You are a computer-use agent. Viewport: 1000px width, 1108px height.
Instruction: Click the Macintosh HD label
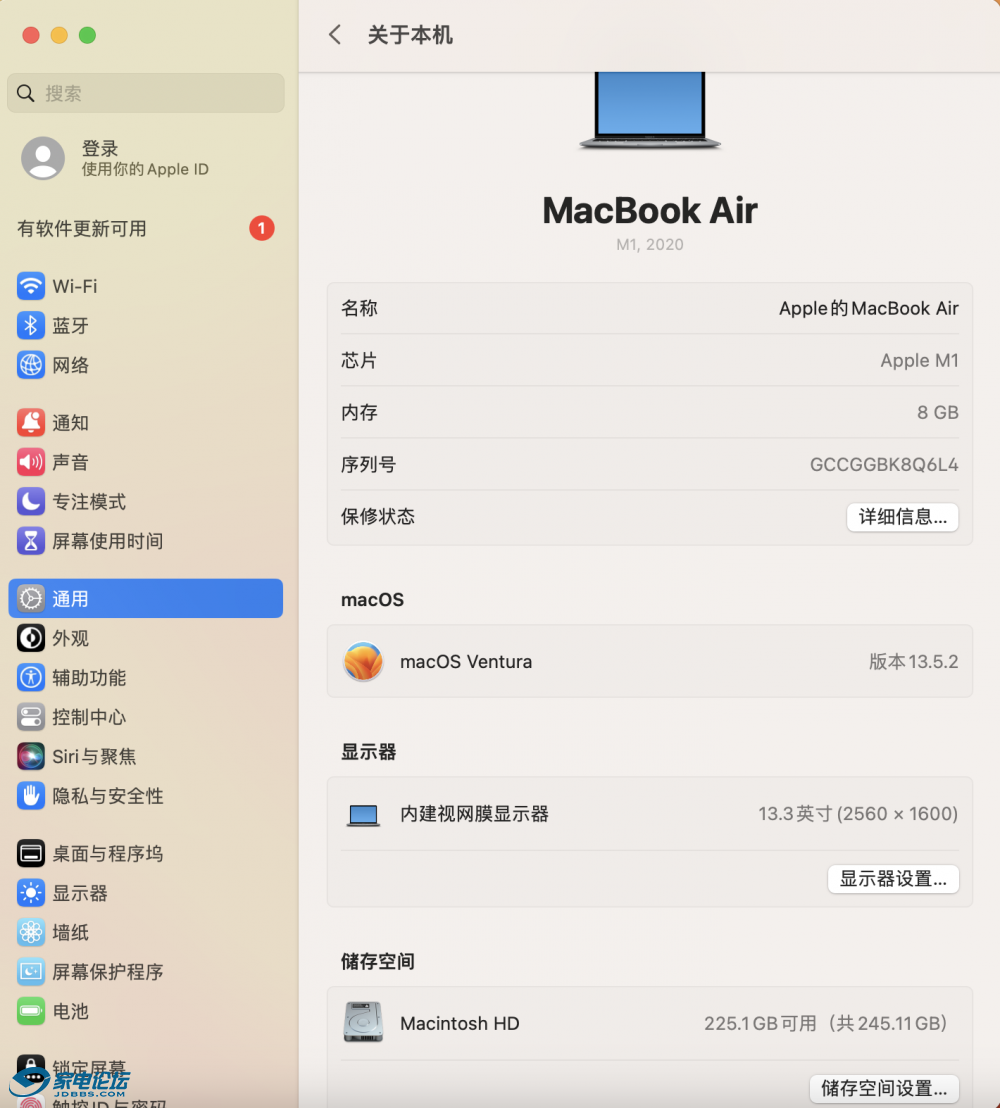point(459,1023)
